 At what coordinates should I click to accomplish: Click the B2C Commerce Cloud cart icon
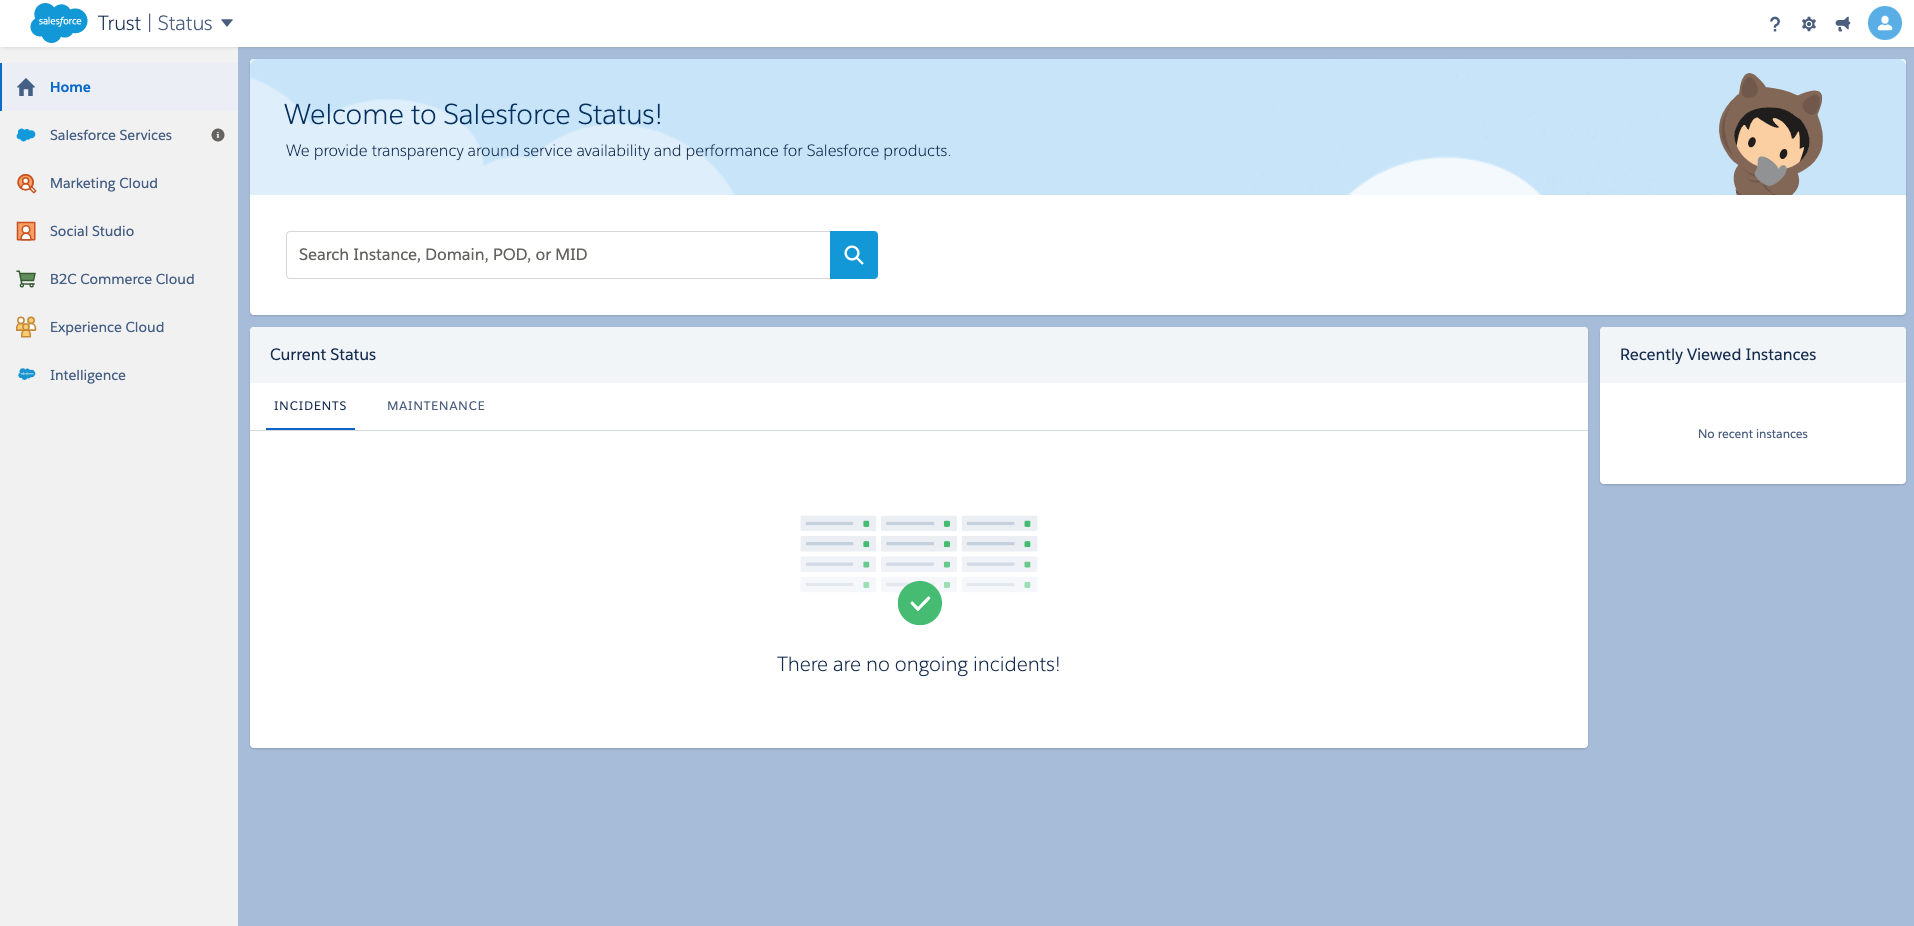(26, 279)
